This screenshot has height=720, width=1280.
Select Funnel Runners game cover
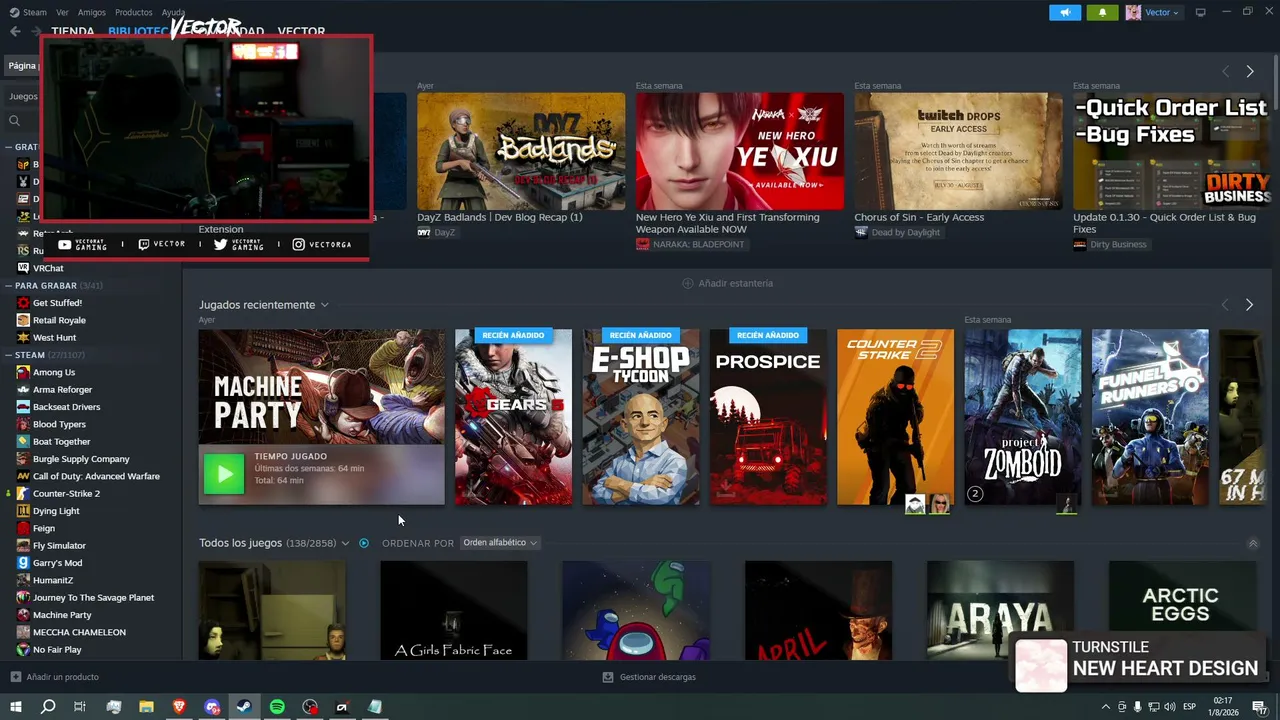1150,417
